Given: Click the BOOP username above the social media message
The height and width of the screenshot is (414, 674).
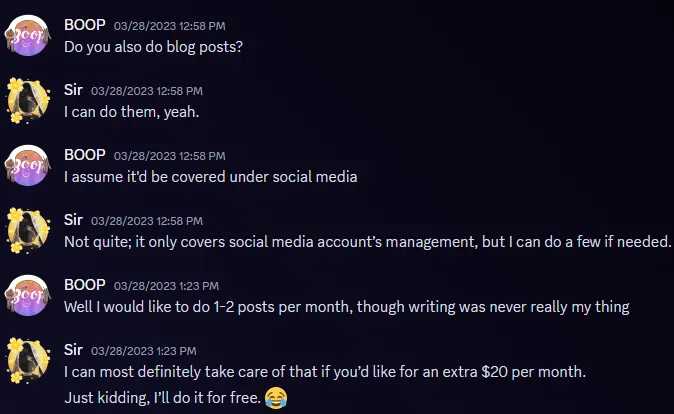Looking at the screenshot, I should point(84,155).
